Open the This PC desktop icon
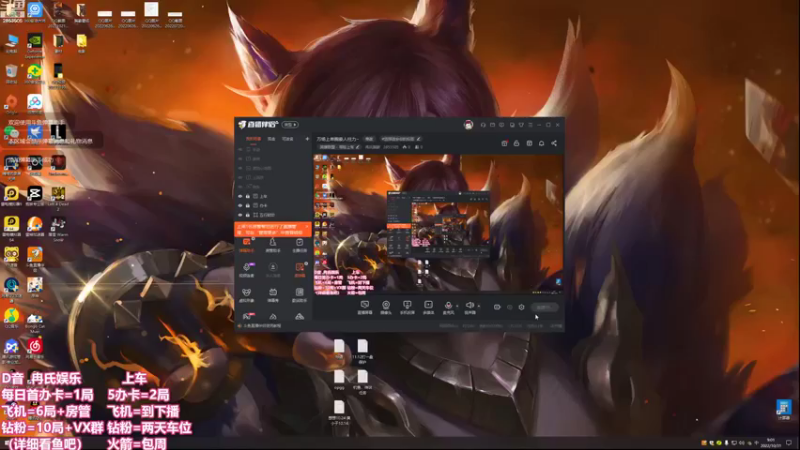 [x=11, y=43]
